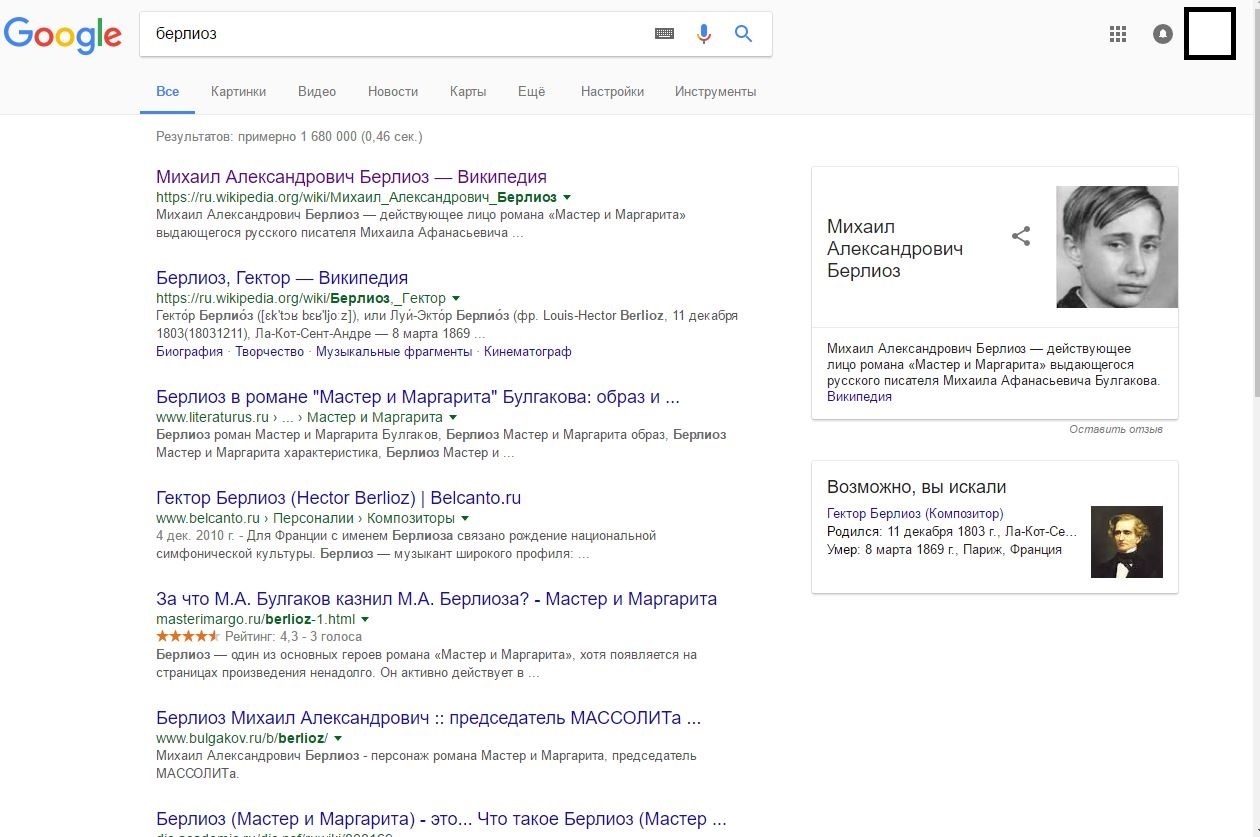
Task: Open Берлиоз в романе Мастер и Маргарита result
Action: click(418, 397)
